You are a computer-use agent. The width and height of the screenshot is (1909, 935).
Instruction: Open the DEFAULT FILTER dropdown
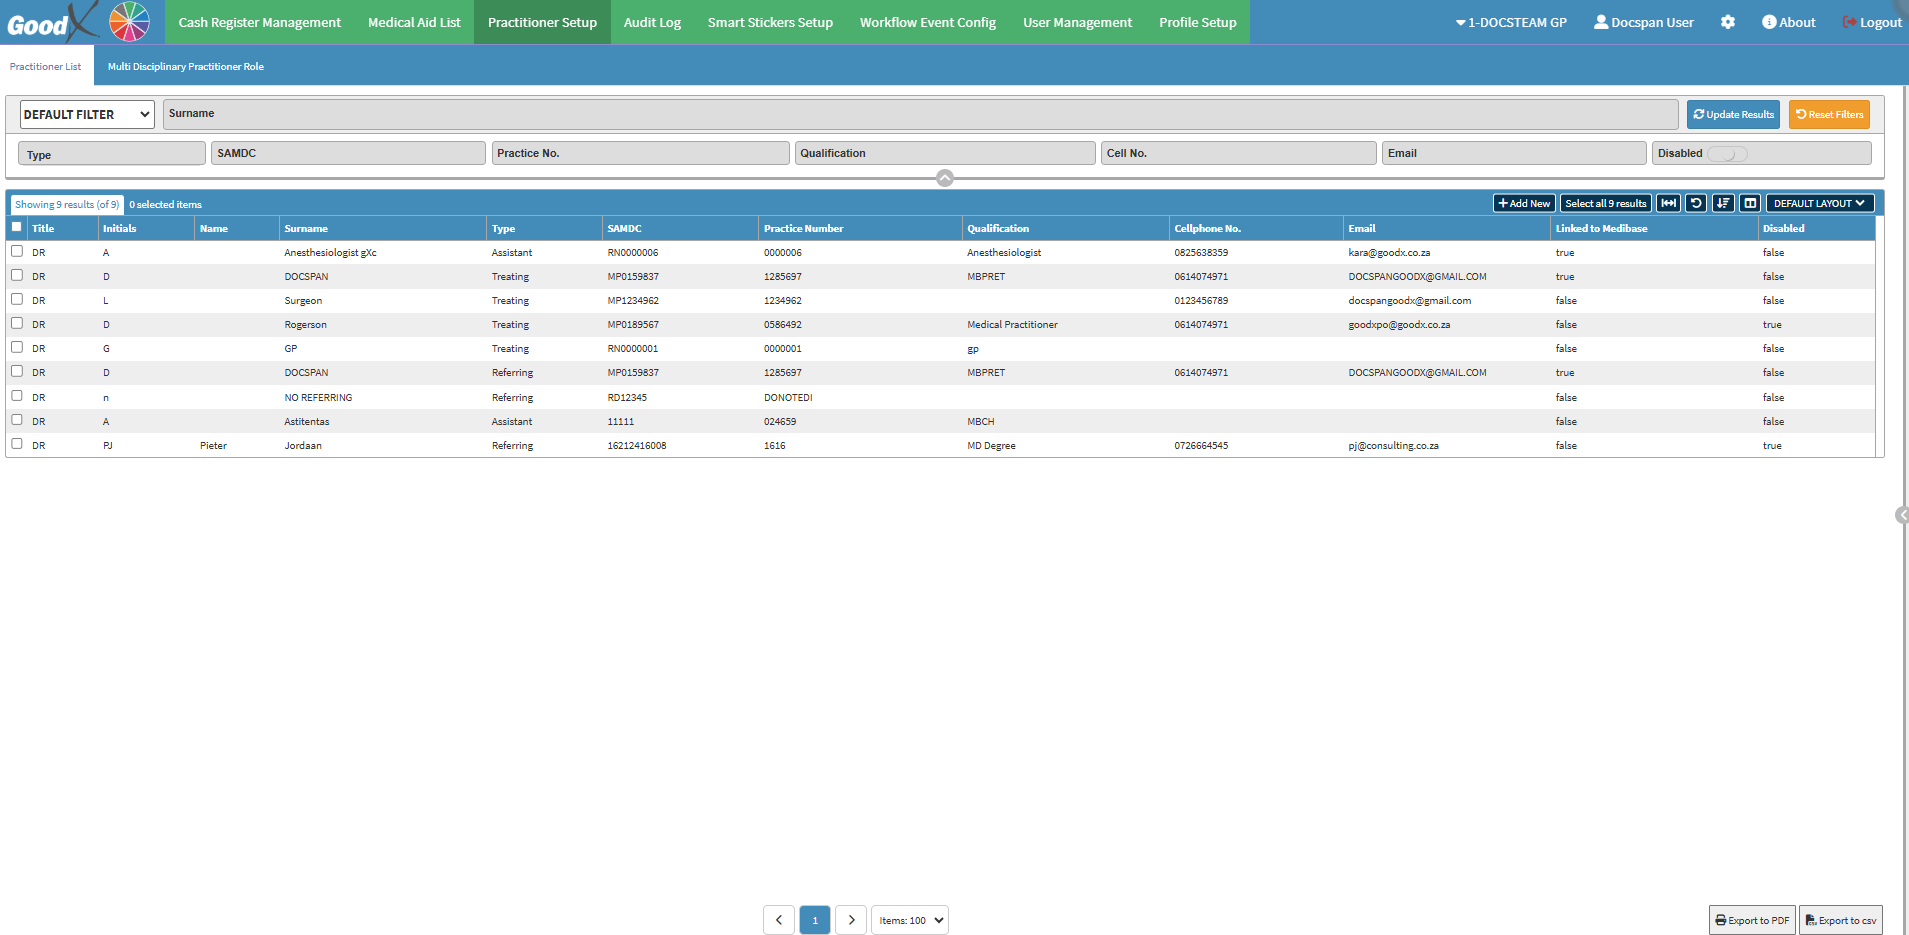click(x=87, y=114)
